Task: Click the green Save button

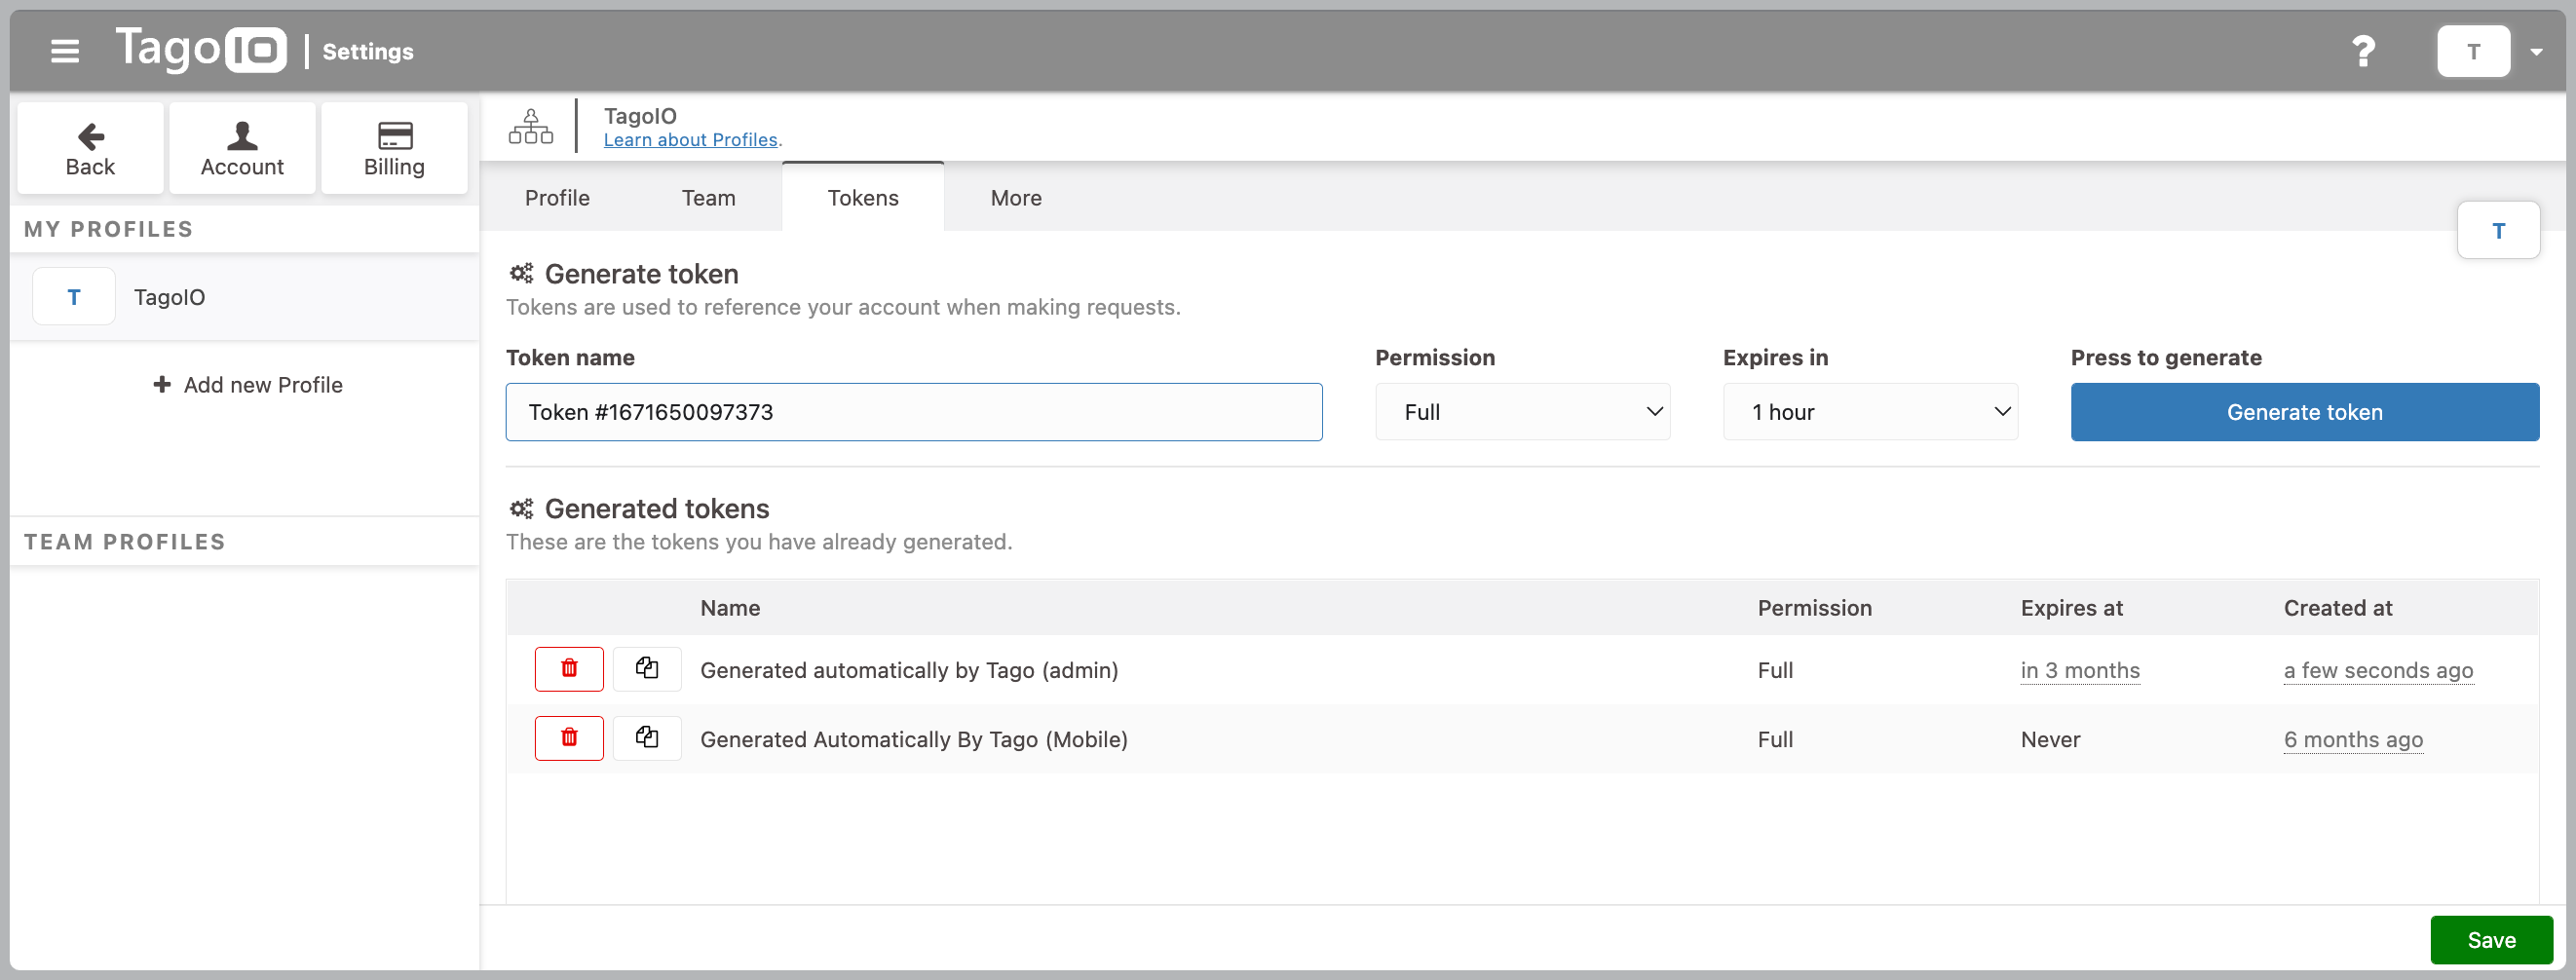Action: [x=2491, y=940]
